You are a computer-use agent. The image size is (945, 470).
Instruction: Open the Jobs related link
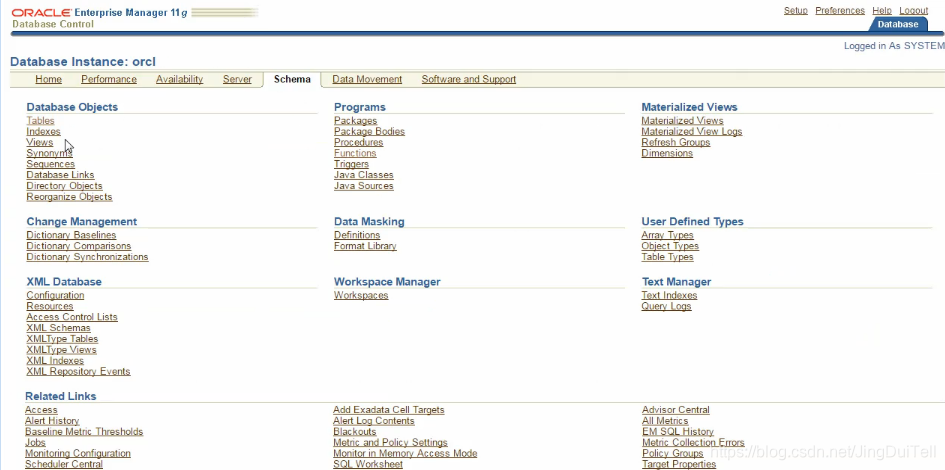coord(35,442)
